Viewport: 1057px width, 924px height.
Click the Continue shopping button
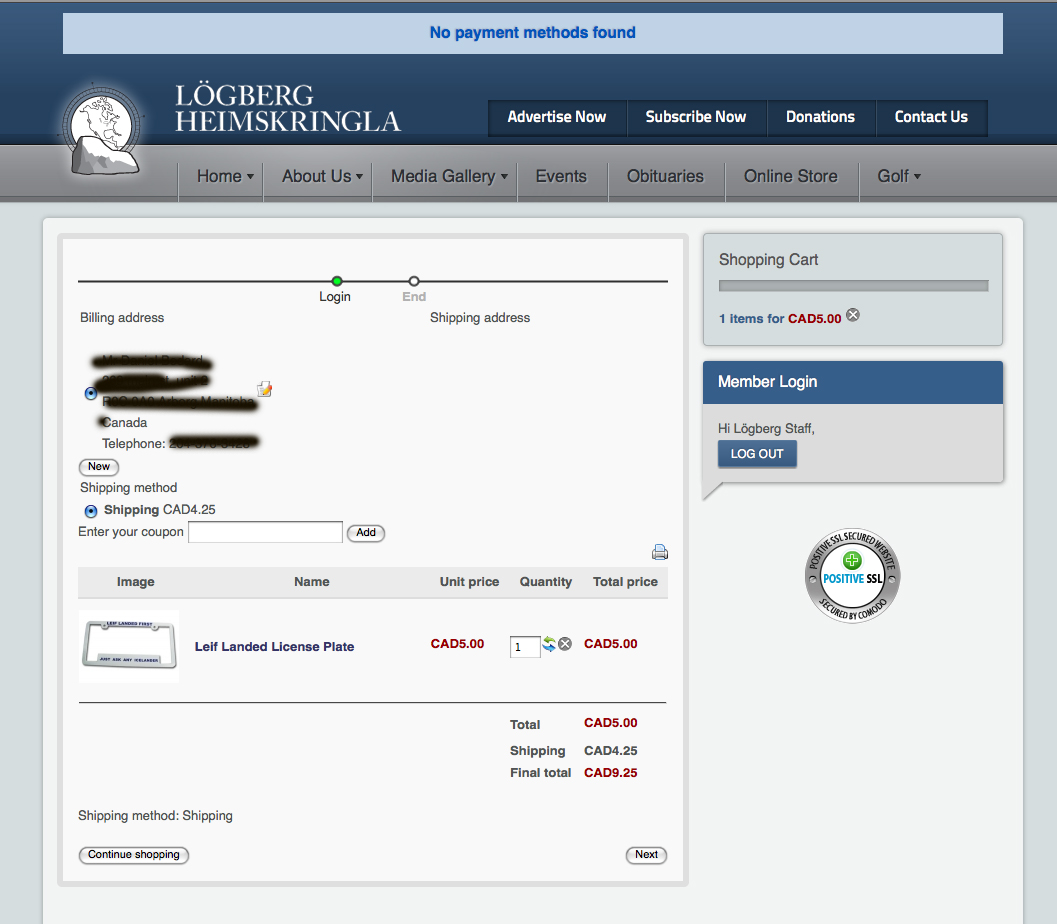click(134, 855)
